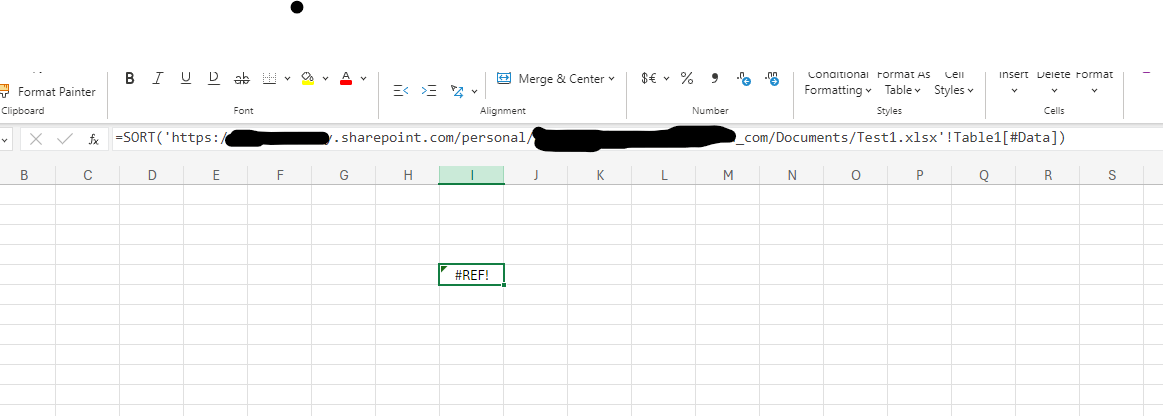Cancel the formula entry with the X
This screenshot has width=1163, height=416.
[36, 139]
